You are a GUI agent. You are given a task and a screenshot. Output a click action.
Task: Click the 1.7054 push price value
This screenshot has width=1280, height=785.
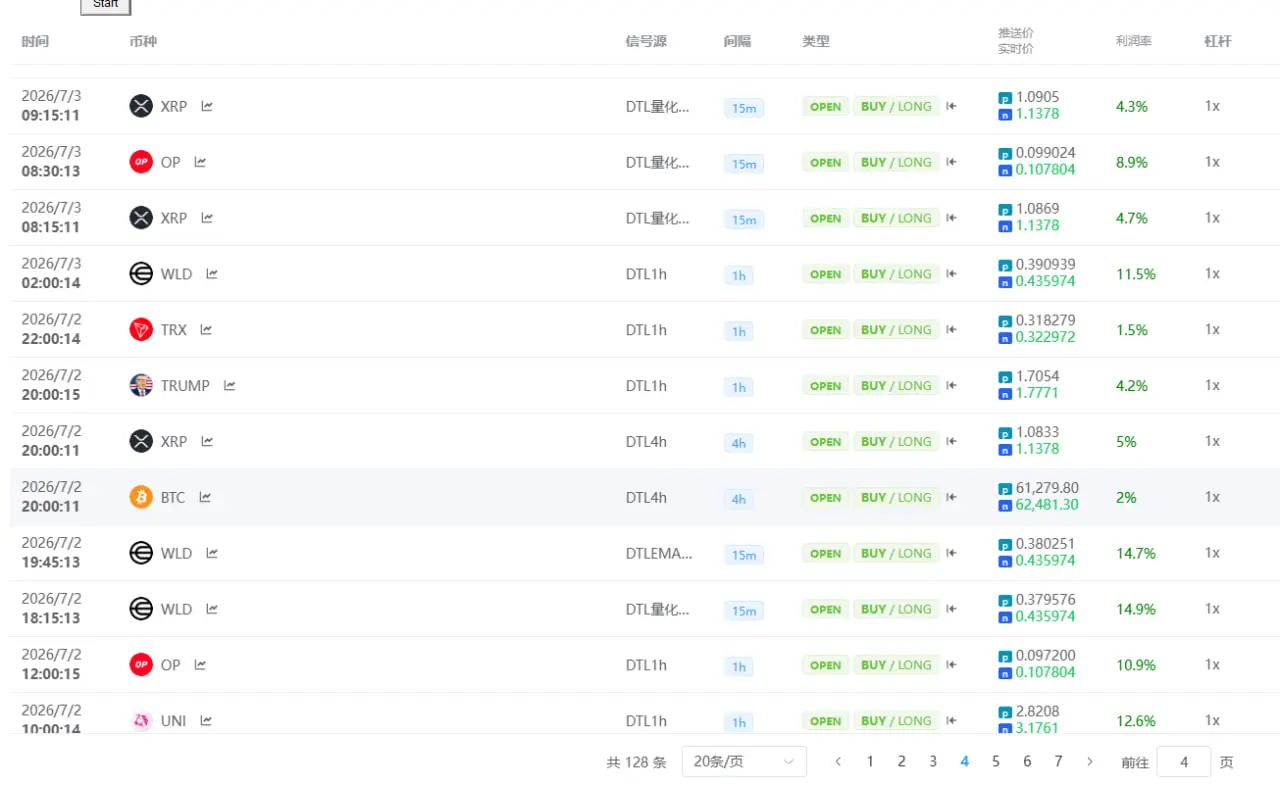click(x=1038, y=377)
